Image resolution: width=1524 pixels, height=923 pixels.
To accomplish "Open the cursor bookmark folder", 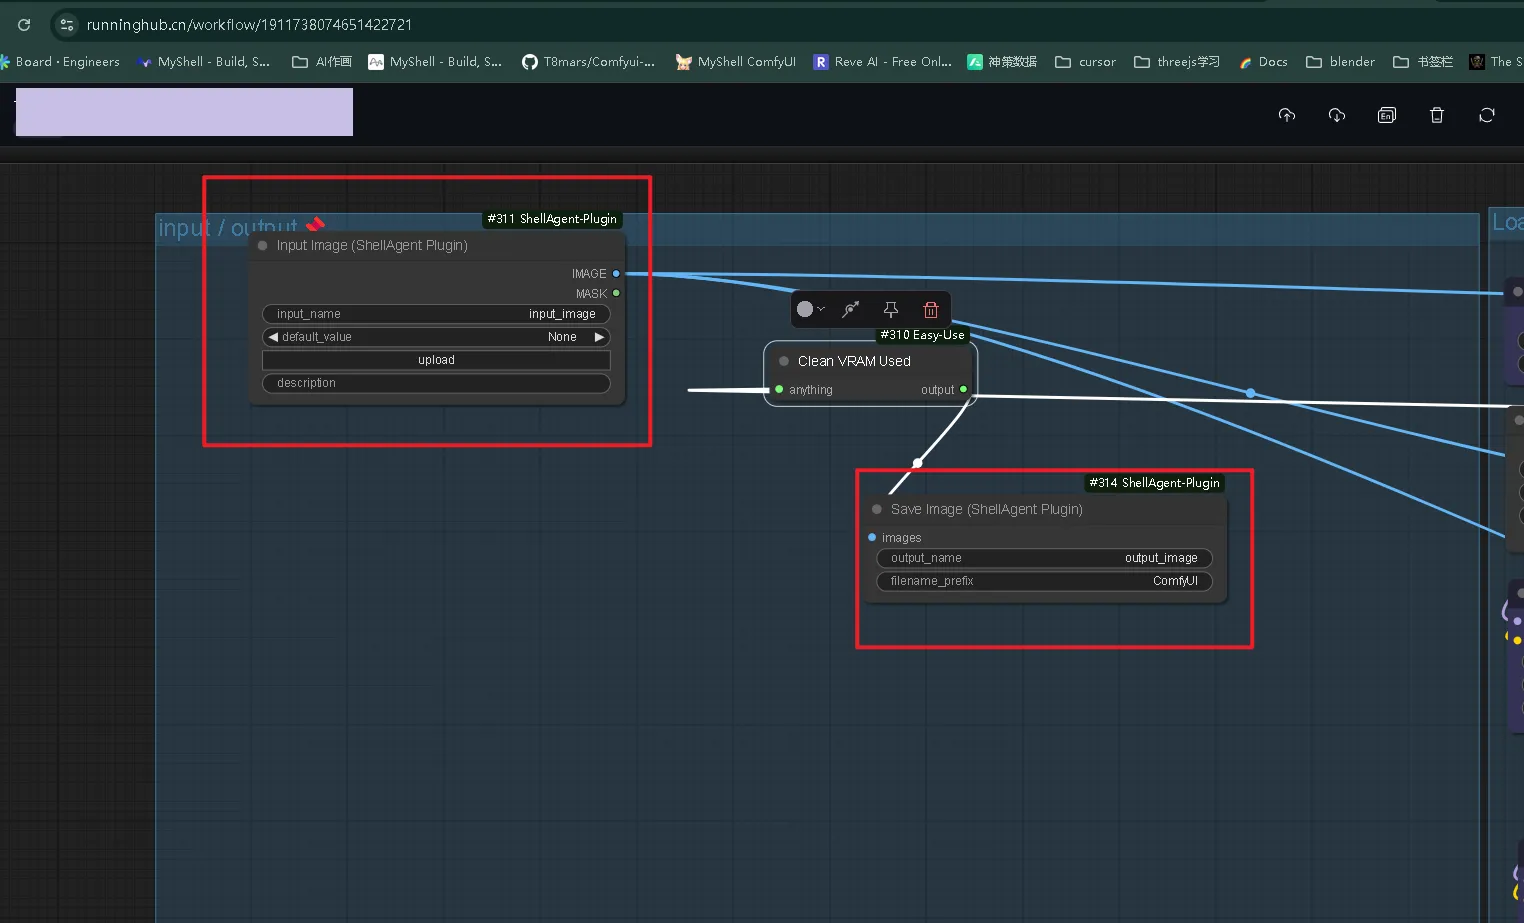I will tap(1086, 62).
